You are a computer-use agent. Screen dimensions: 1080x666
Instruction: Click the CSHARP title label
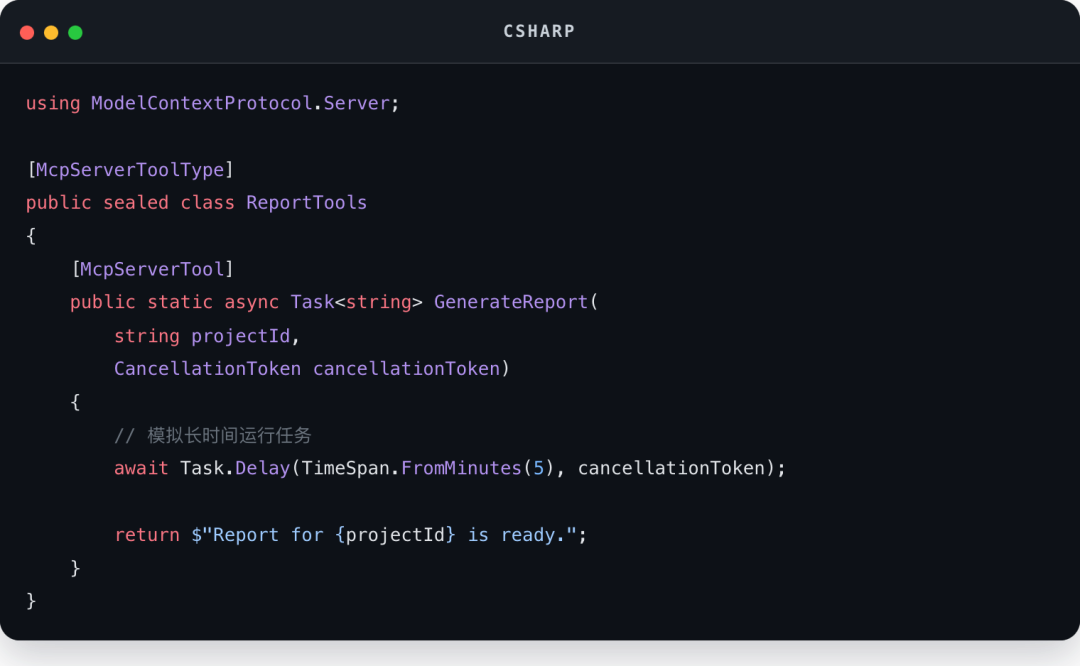(x=539, y=32)
